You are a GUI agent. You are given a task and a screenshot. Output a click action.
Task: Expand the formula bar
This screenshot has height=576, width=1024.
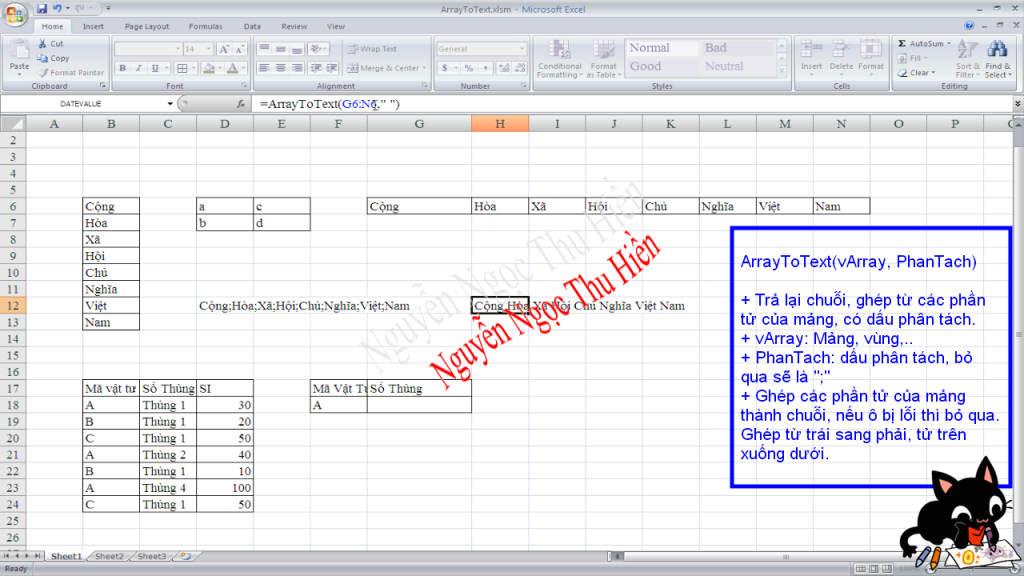(x=1017, y=103)
